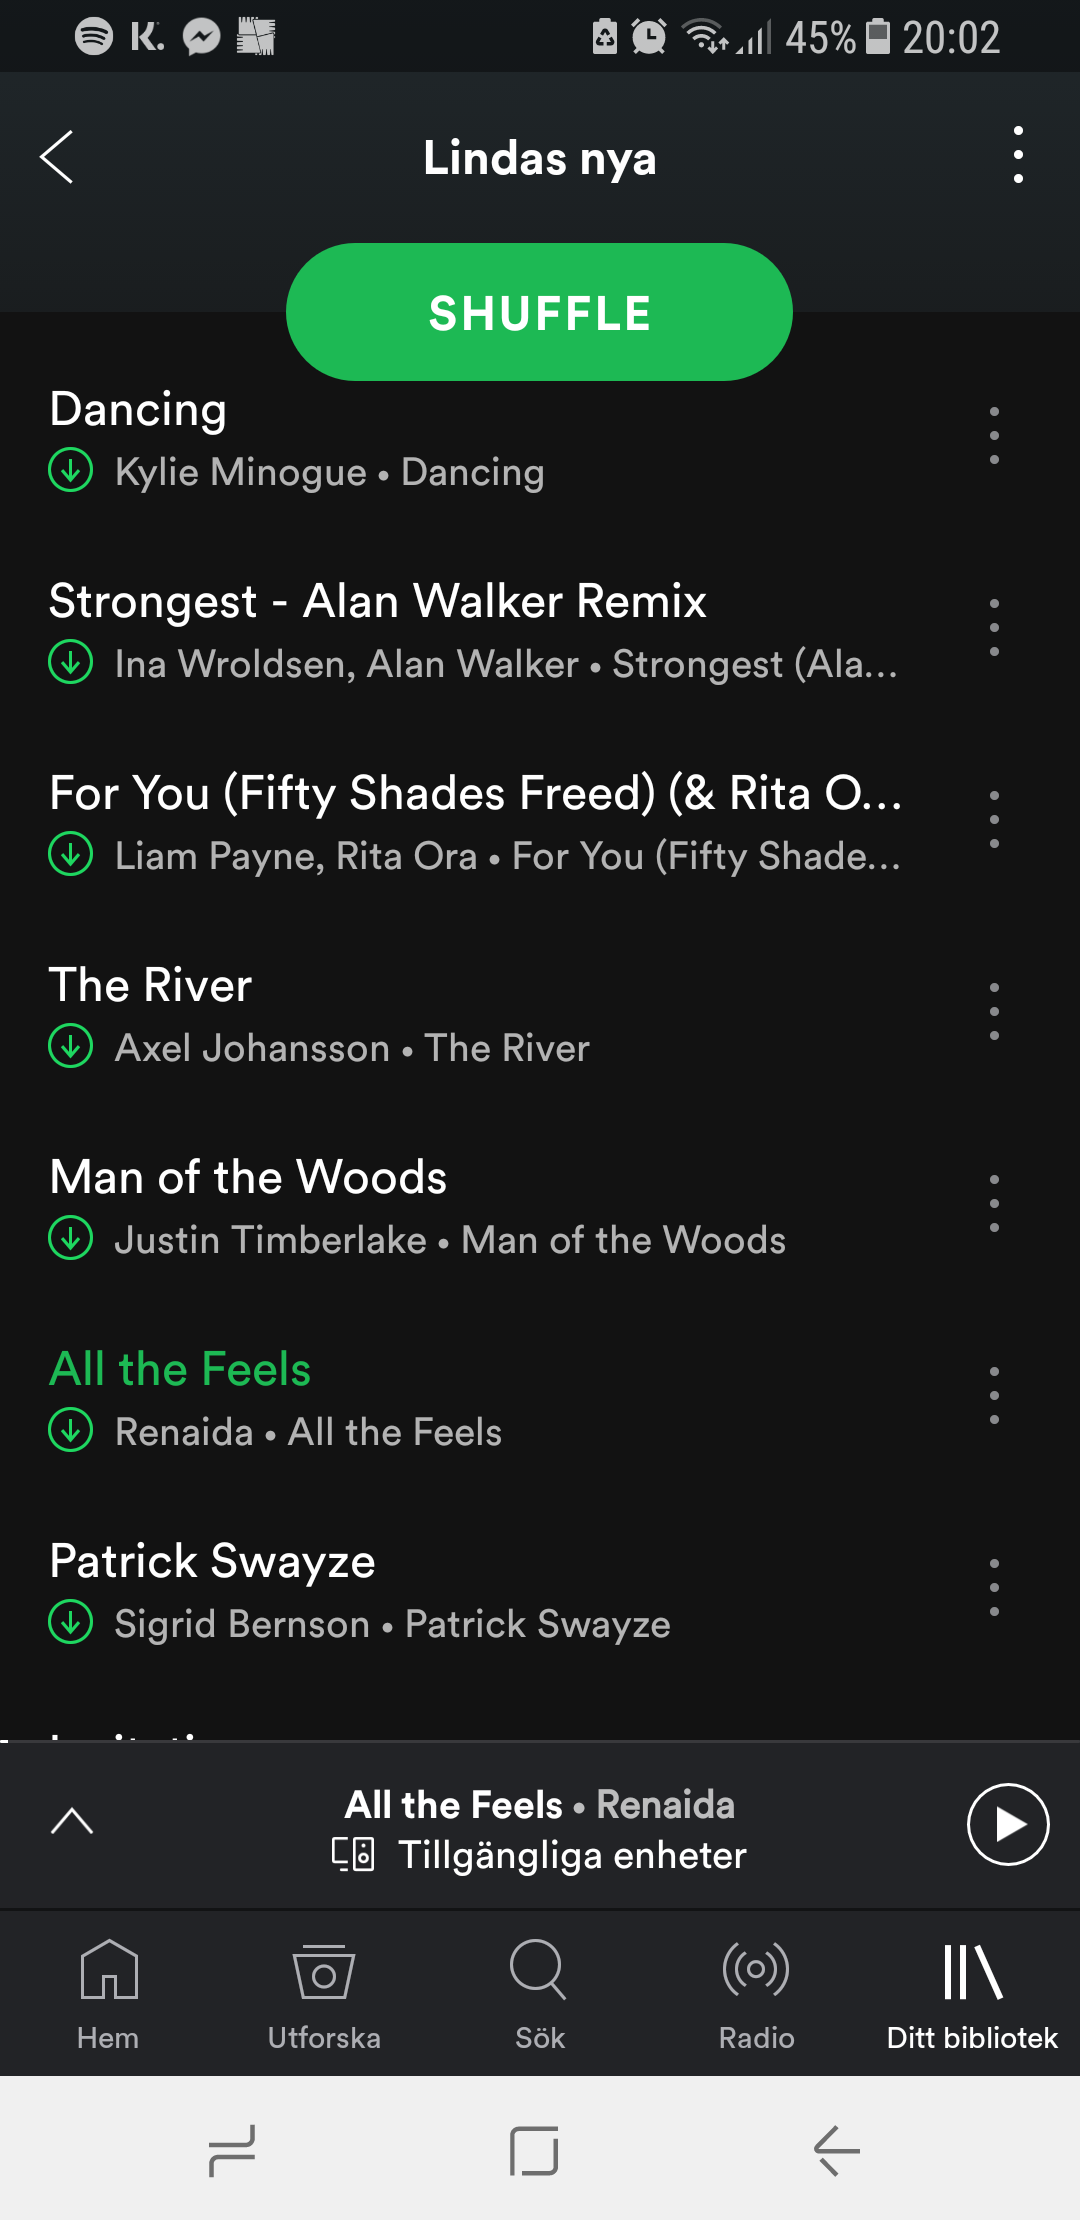The height and width of the screenshot is (2220, 1080).
Task: Open the Utforska browse tab
Action: pyautogui.click(x=324, y=1994)
